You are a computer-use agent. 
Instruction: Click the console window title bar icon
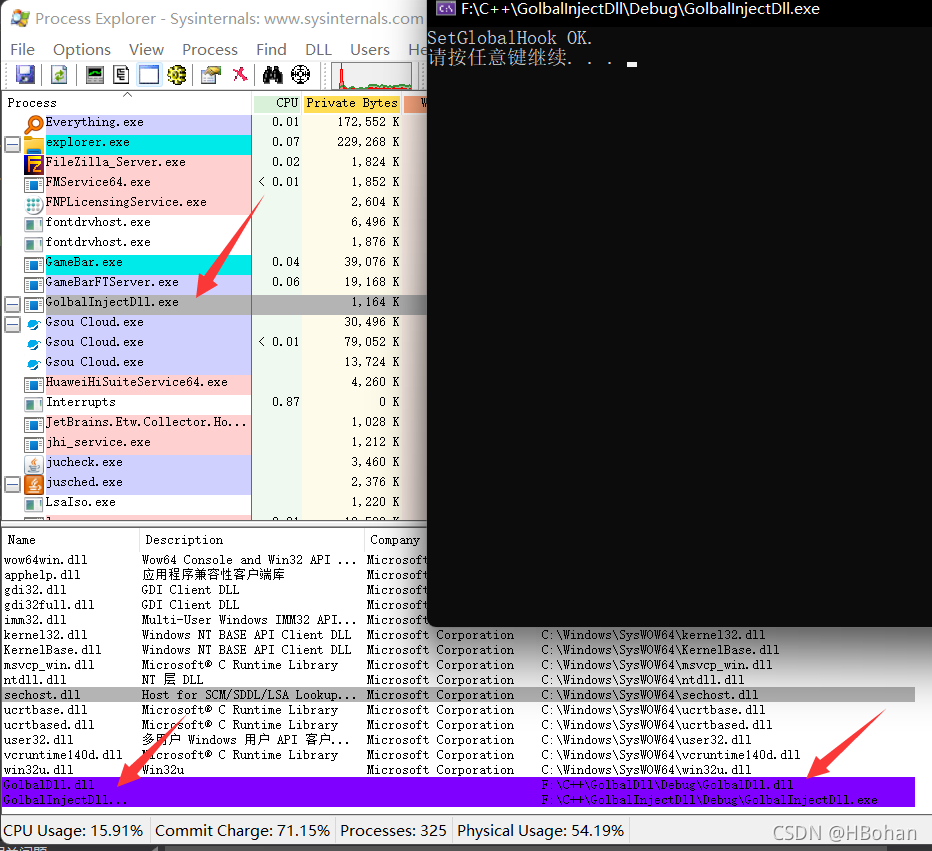(445, 9)
